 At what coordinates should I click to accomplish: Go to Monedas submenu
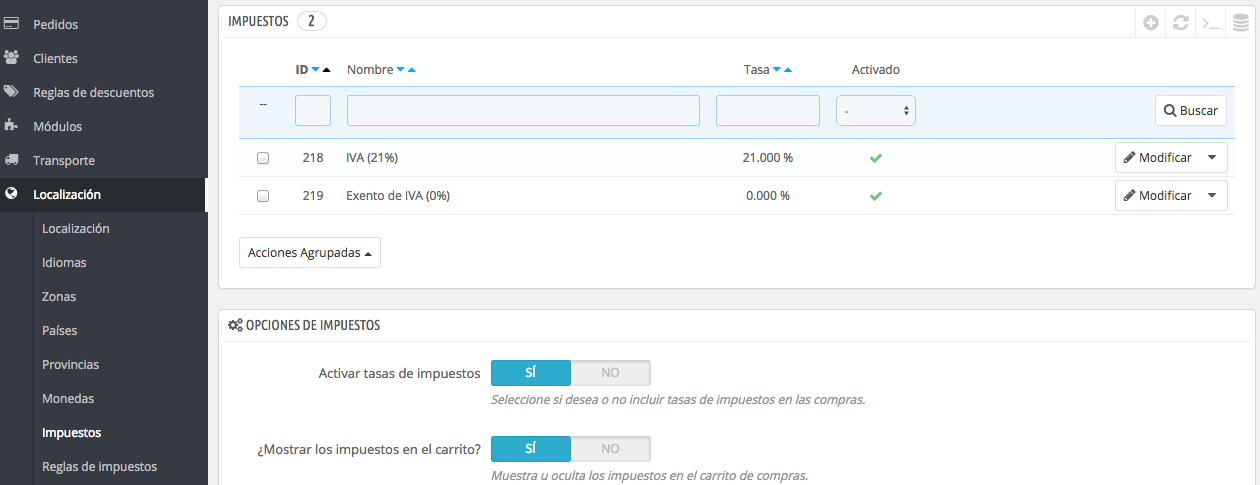coord(68,399)
